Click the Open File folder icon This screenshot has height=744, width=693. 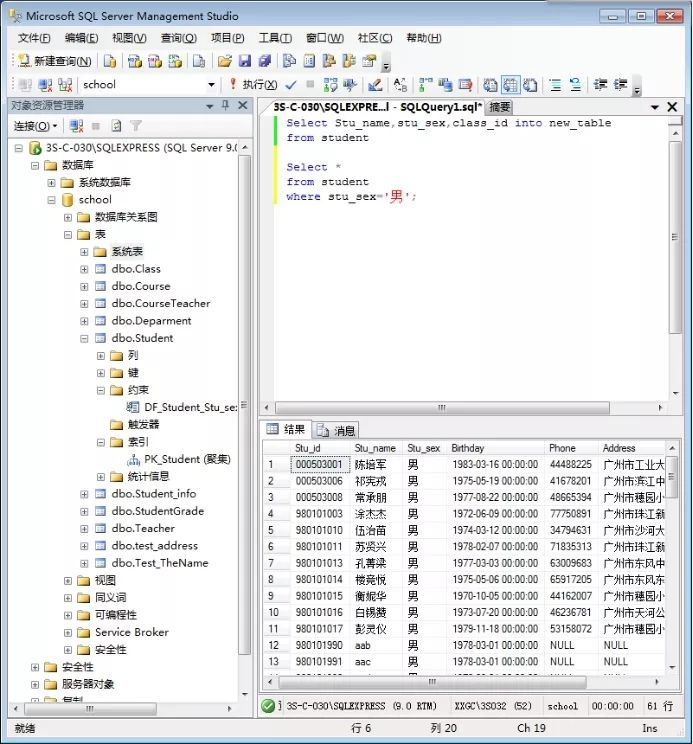pos(224,61)
